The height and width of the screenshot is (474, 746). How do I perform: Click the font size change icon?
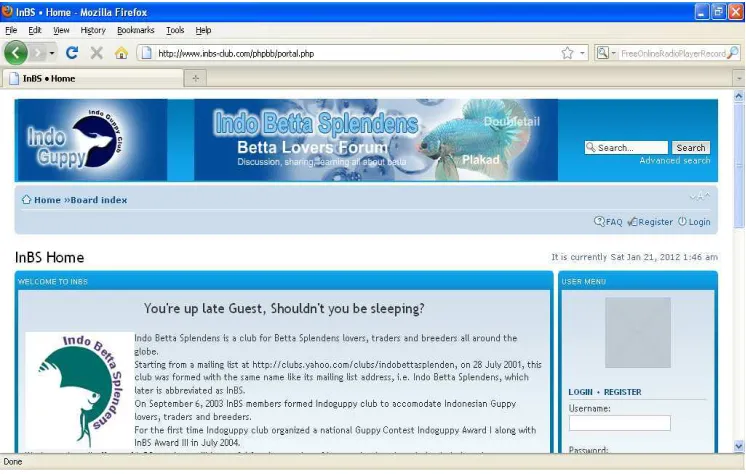point(700,197)
